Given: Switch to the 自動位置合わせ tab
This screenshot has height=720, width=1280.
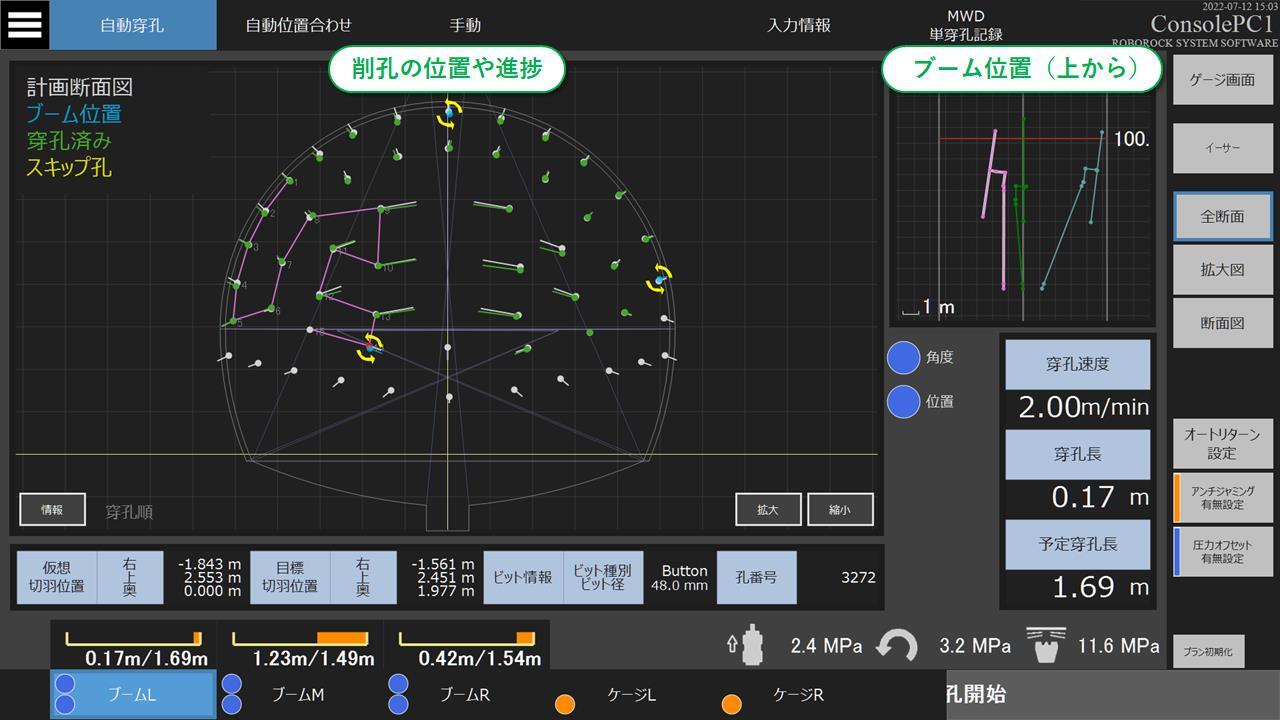Looking at the screenshot, I should (x=299, y=25).
